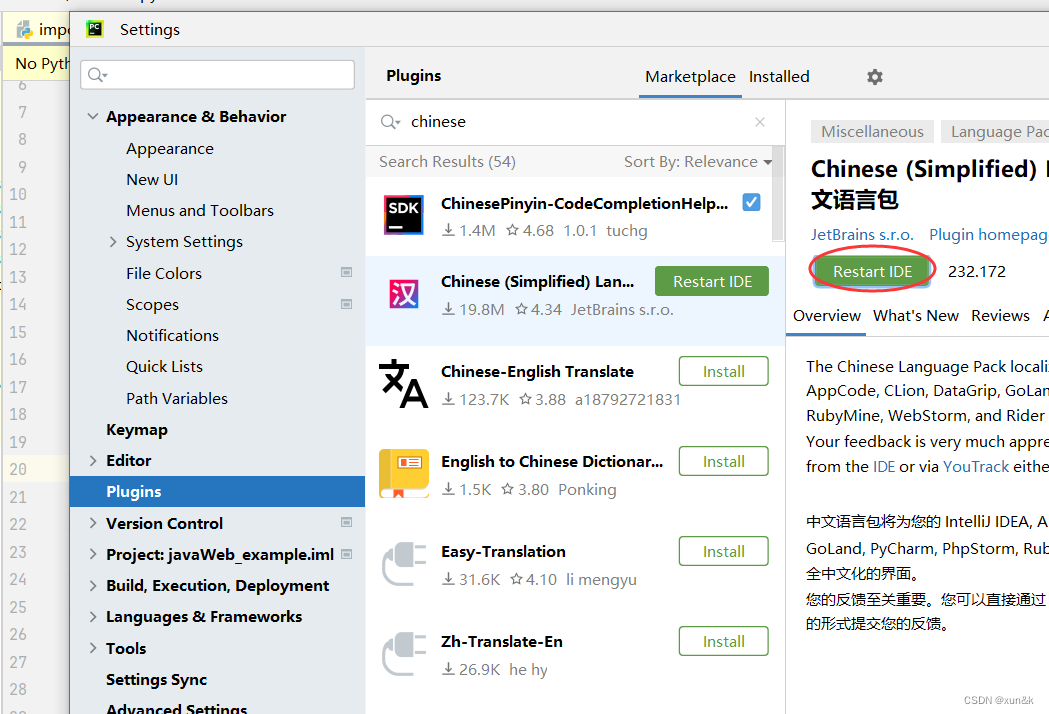Image resolution: width=1049 pixels, height=714 pixels.
Task: Click the PyCharm logo in title bar
Action: [95, 29]
